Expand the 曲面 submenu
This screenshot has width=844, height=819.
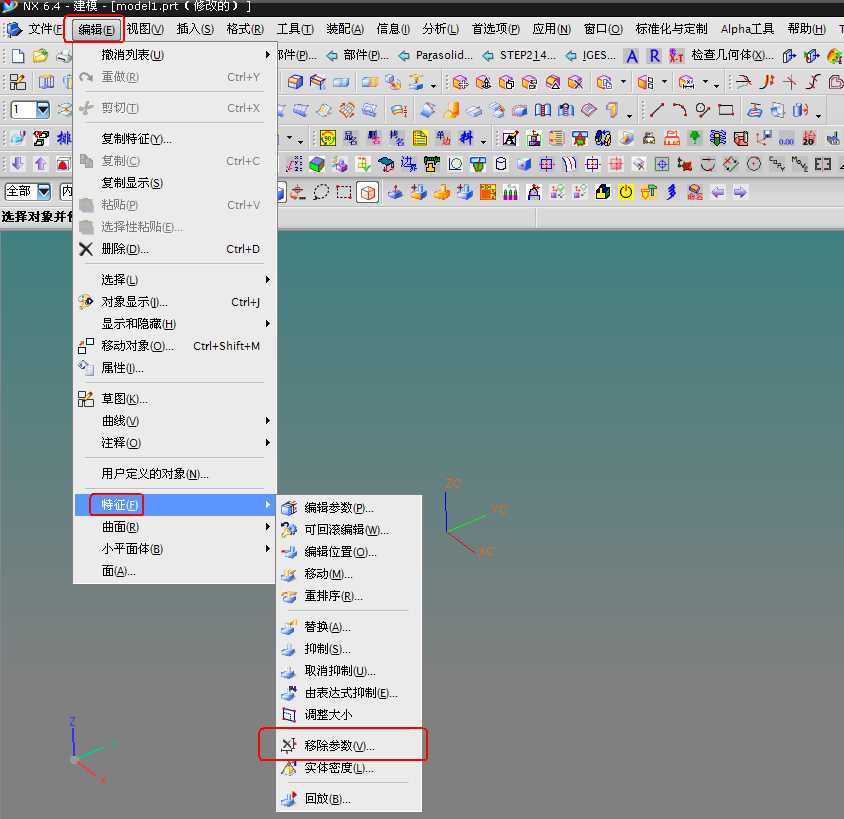175,527
